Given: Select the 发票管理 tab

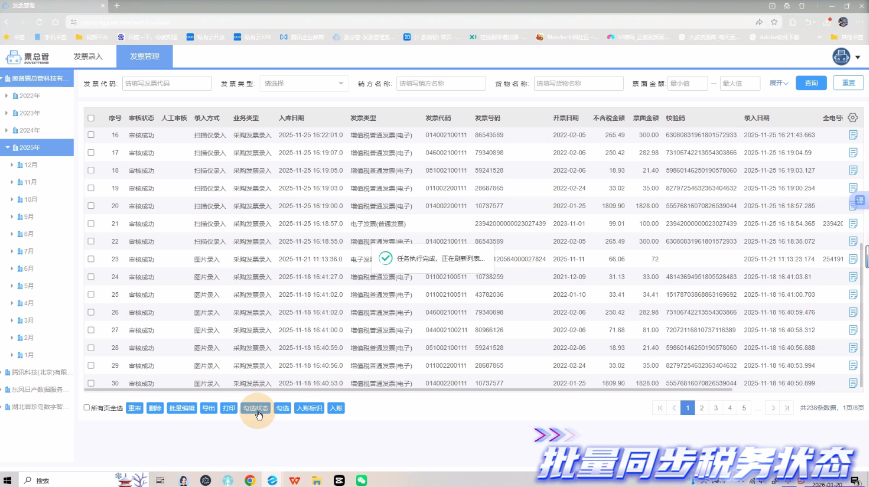Looking at the screenshot, I should tap(144, 57).
